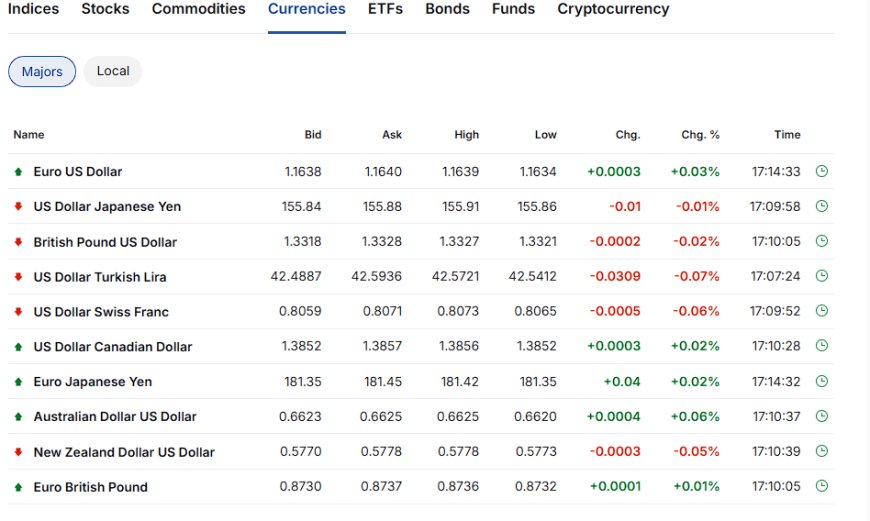This screenshot has width=870, height=521.
Task: Click the Time column header
Action: click(787, 135)
